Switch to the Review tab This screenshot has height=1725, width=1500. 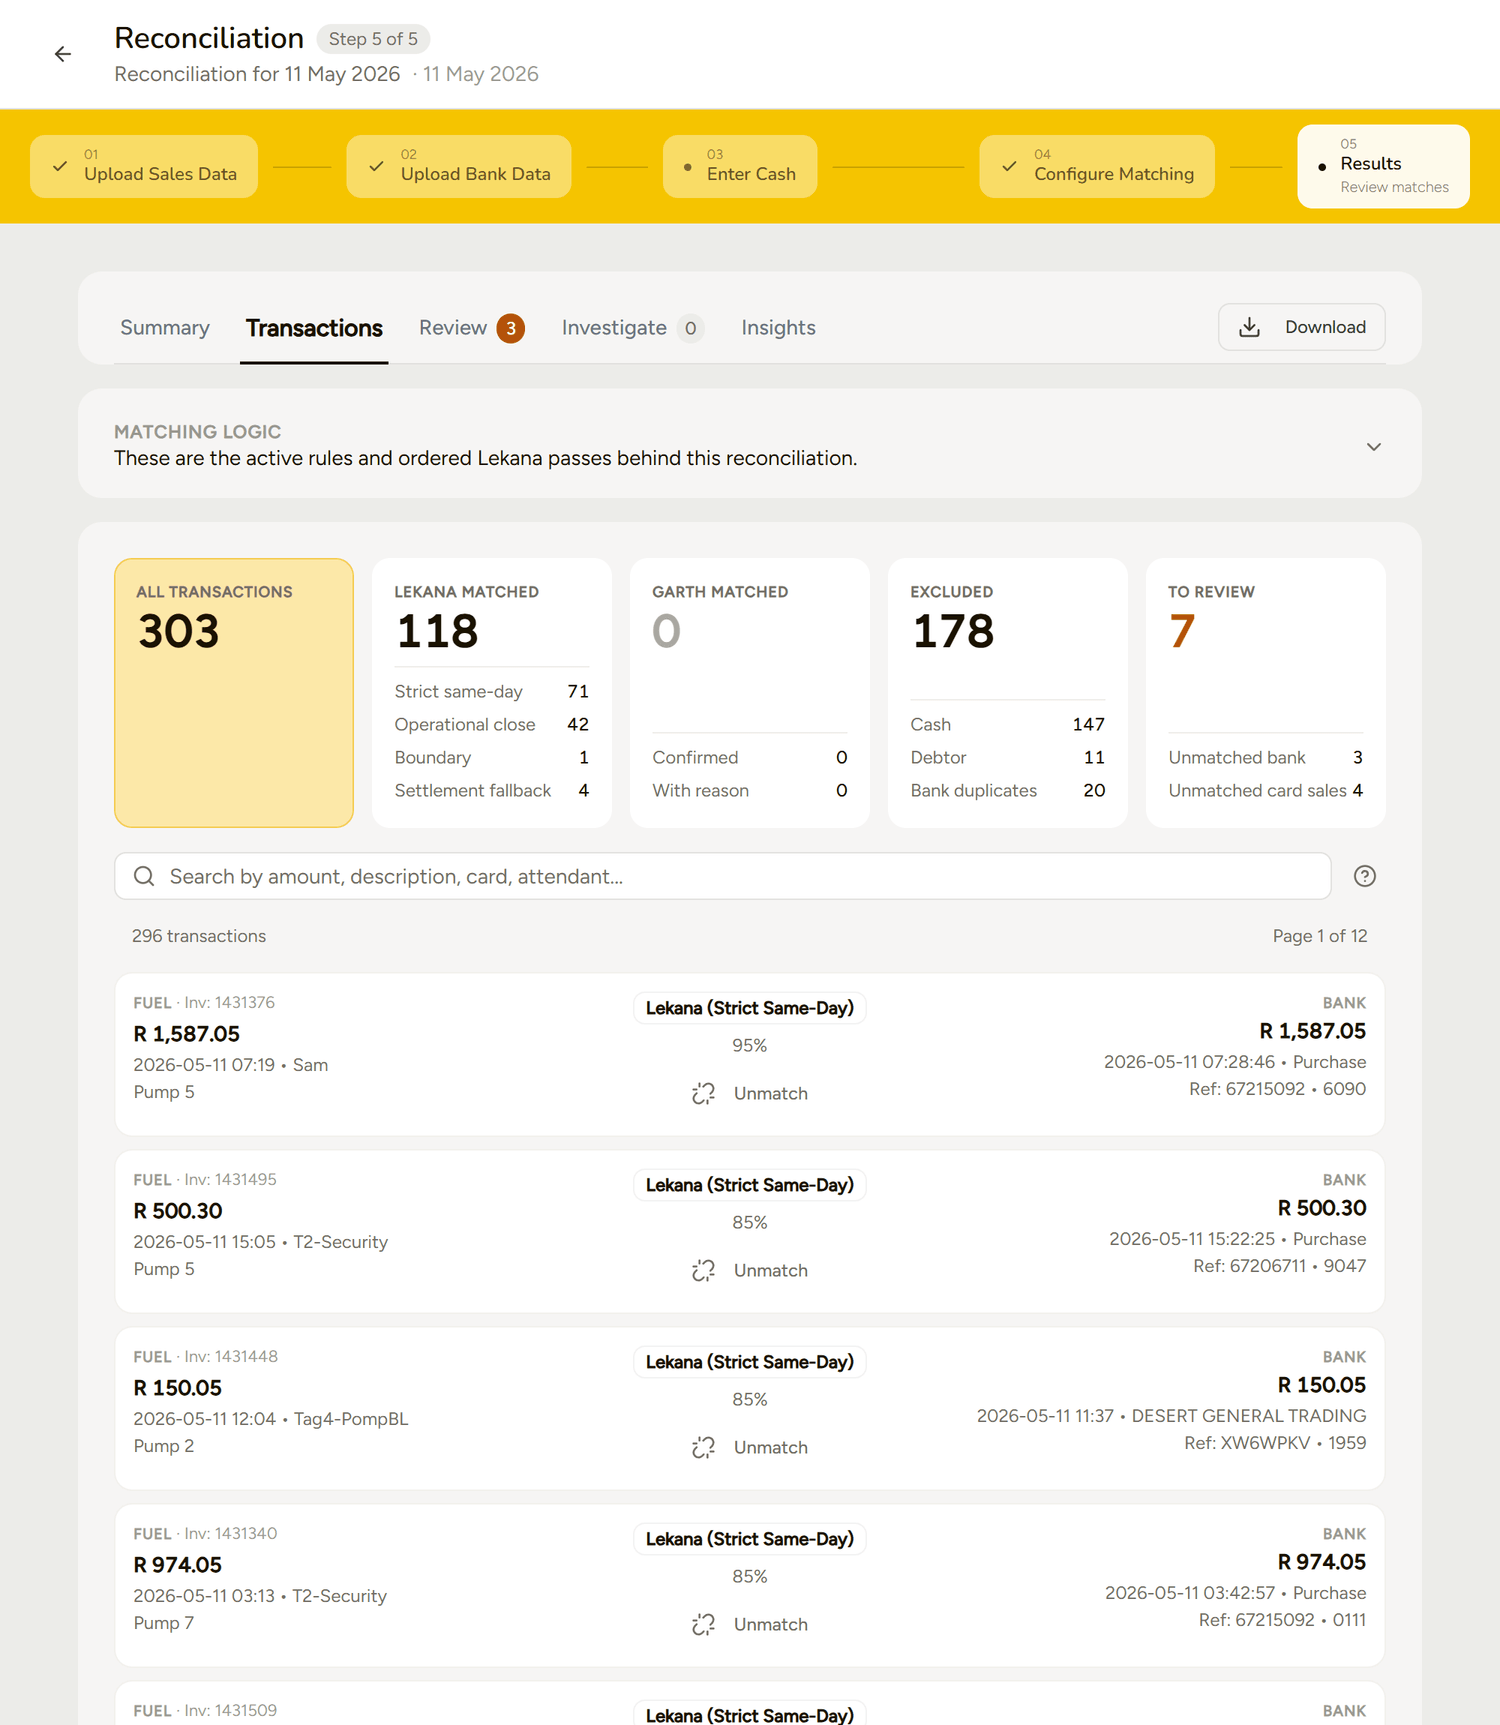(471, 328)
